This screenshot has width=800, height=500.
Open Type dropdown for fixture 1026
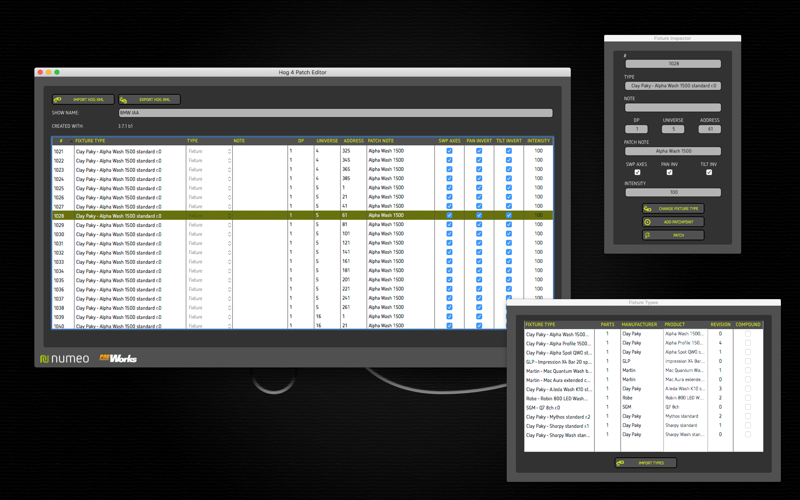click(x=209, y=197)
